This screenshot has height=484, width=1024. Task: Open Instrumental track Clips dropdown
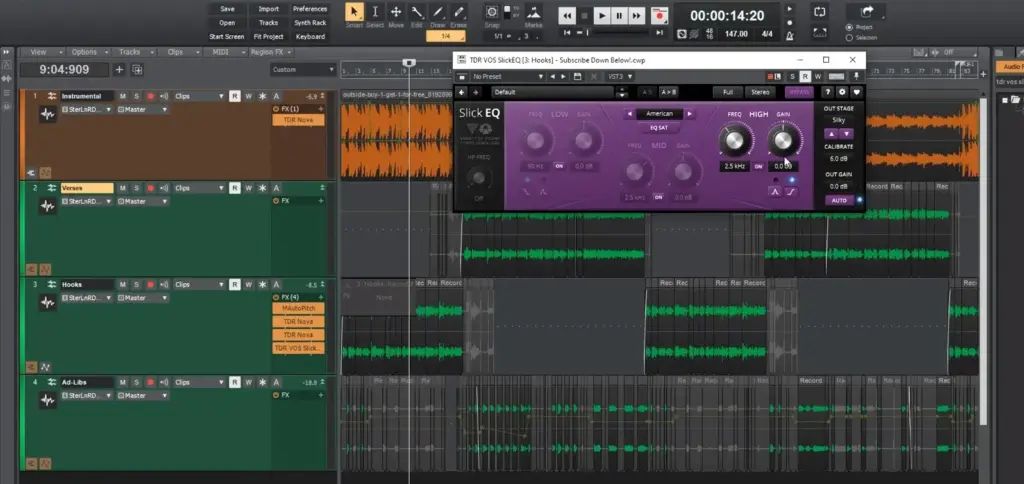coord(199,96)
